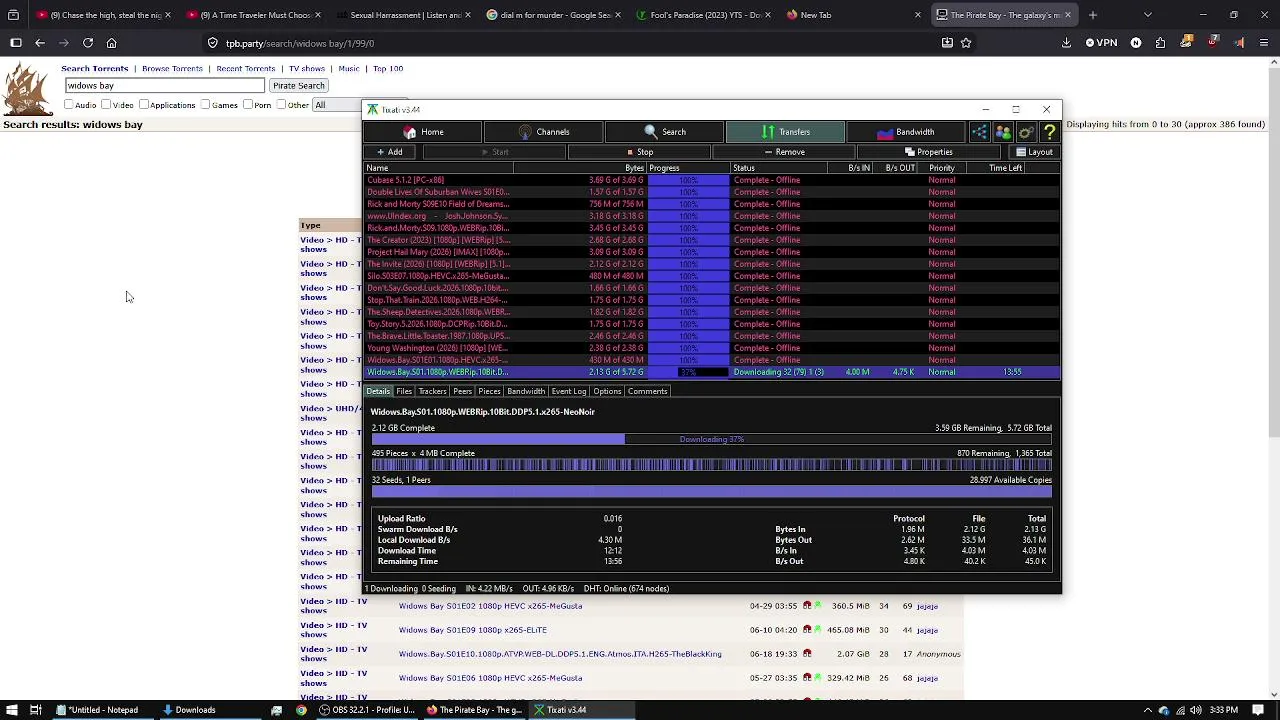
Task: Open the Tixati help question mark
Action: click(x=1049, y=132)
